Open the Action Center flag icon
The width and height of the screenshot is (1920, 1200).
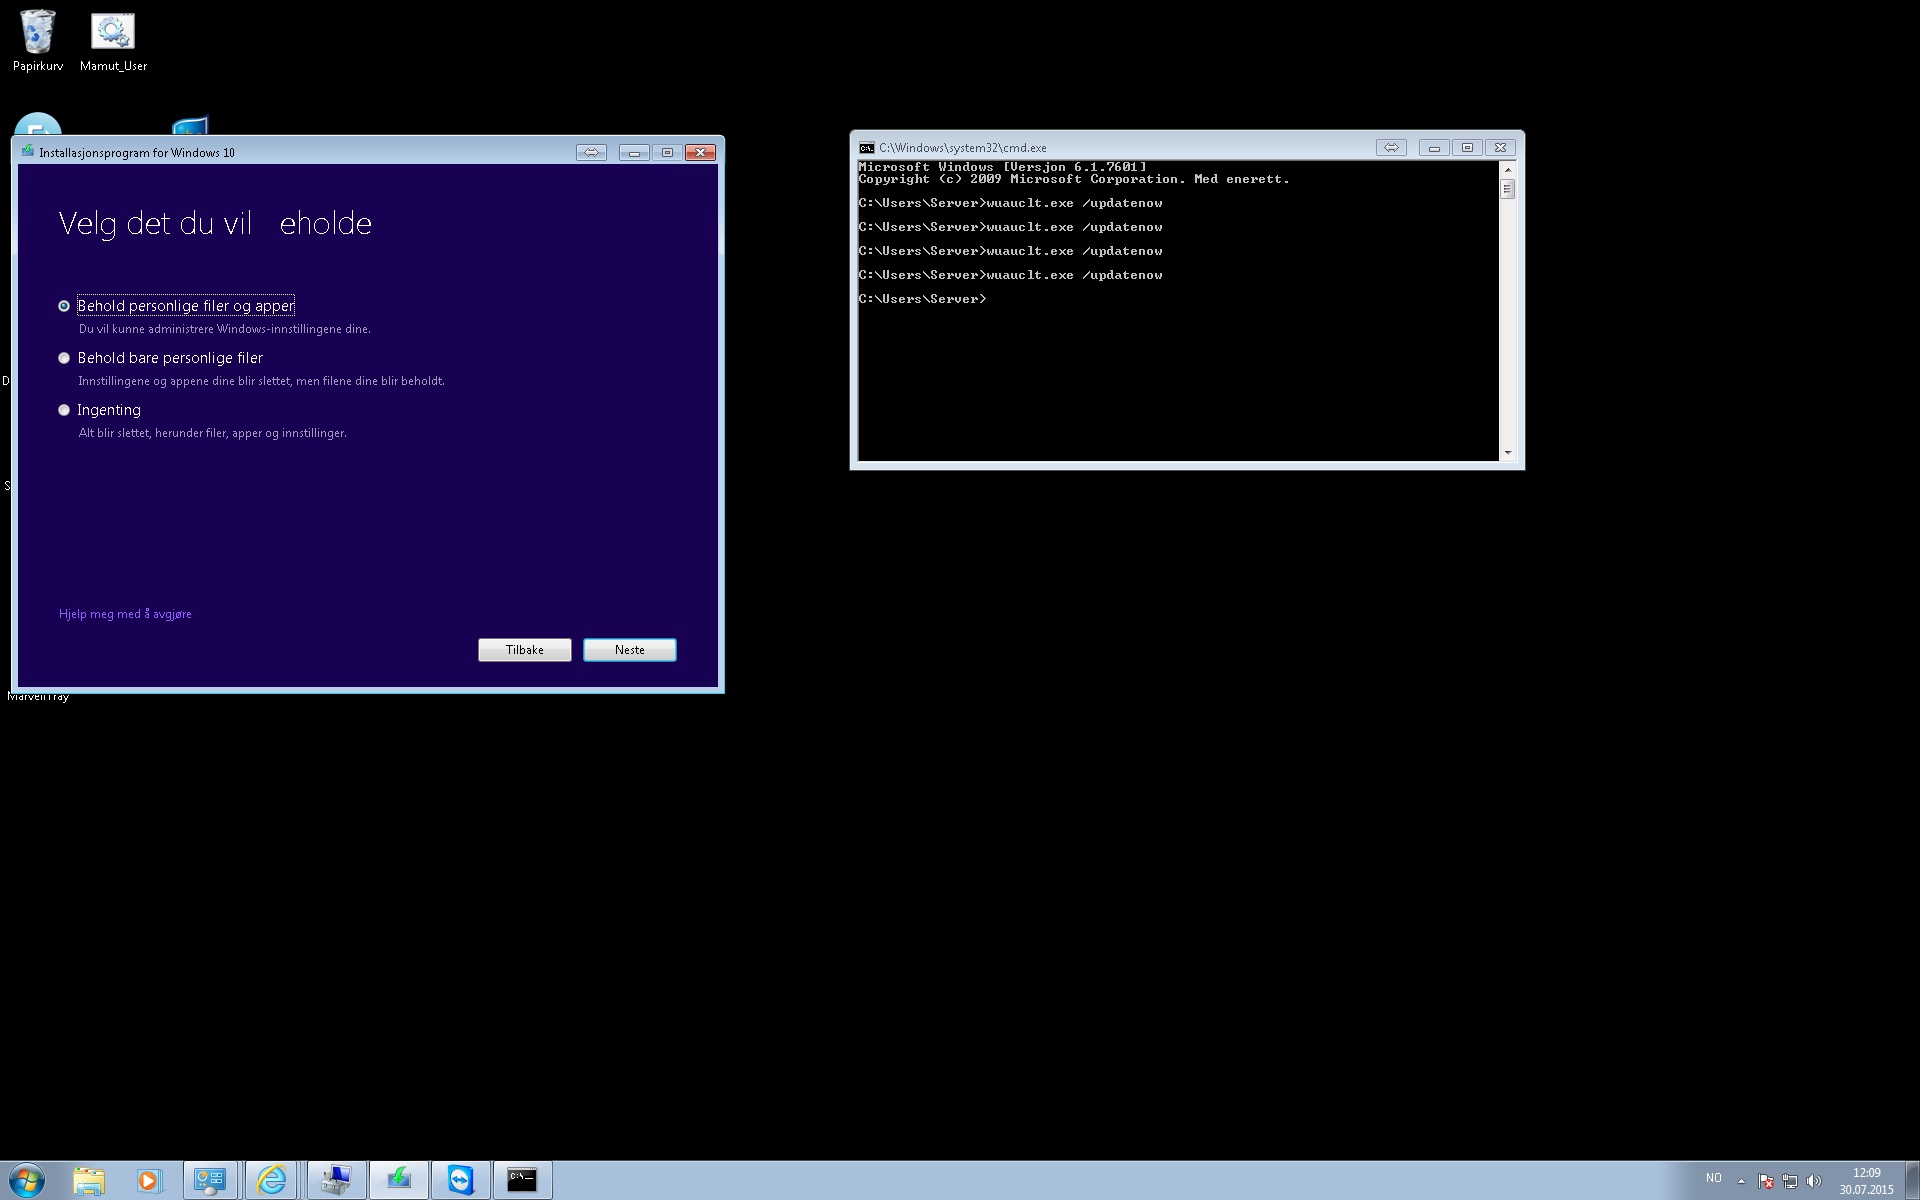click(1766, 1181)
